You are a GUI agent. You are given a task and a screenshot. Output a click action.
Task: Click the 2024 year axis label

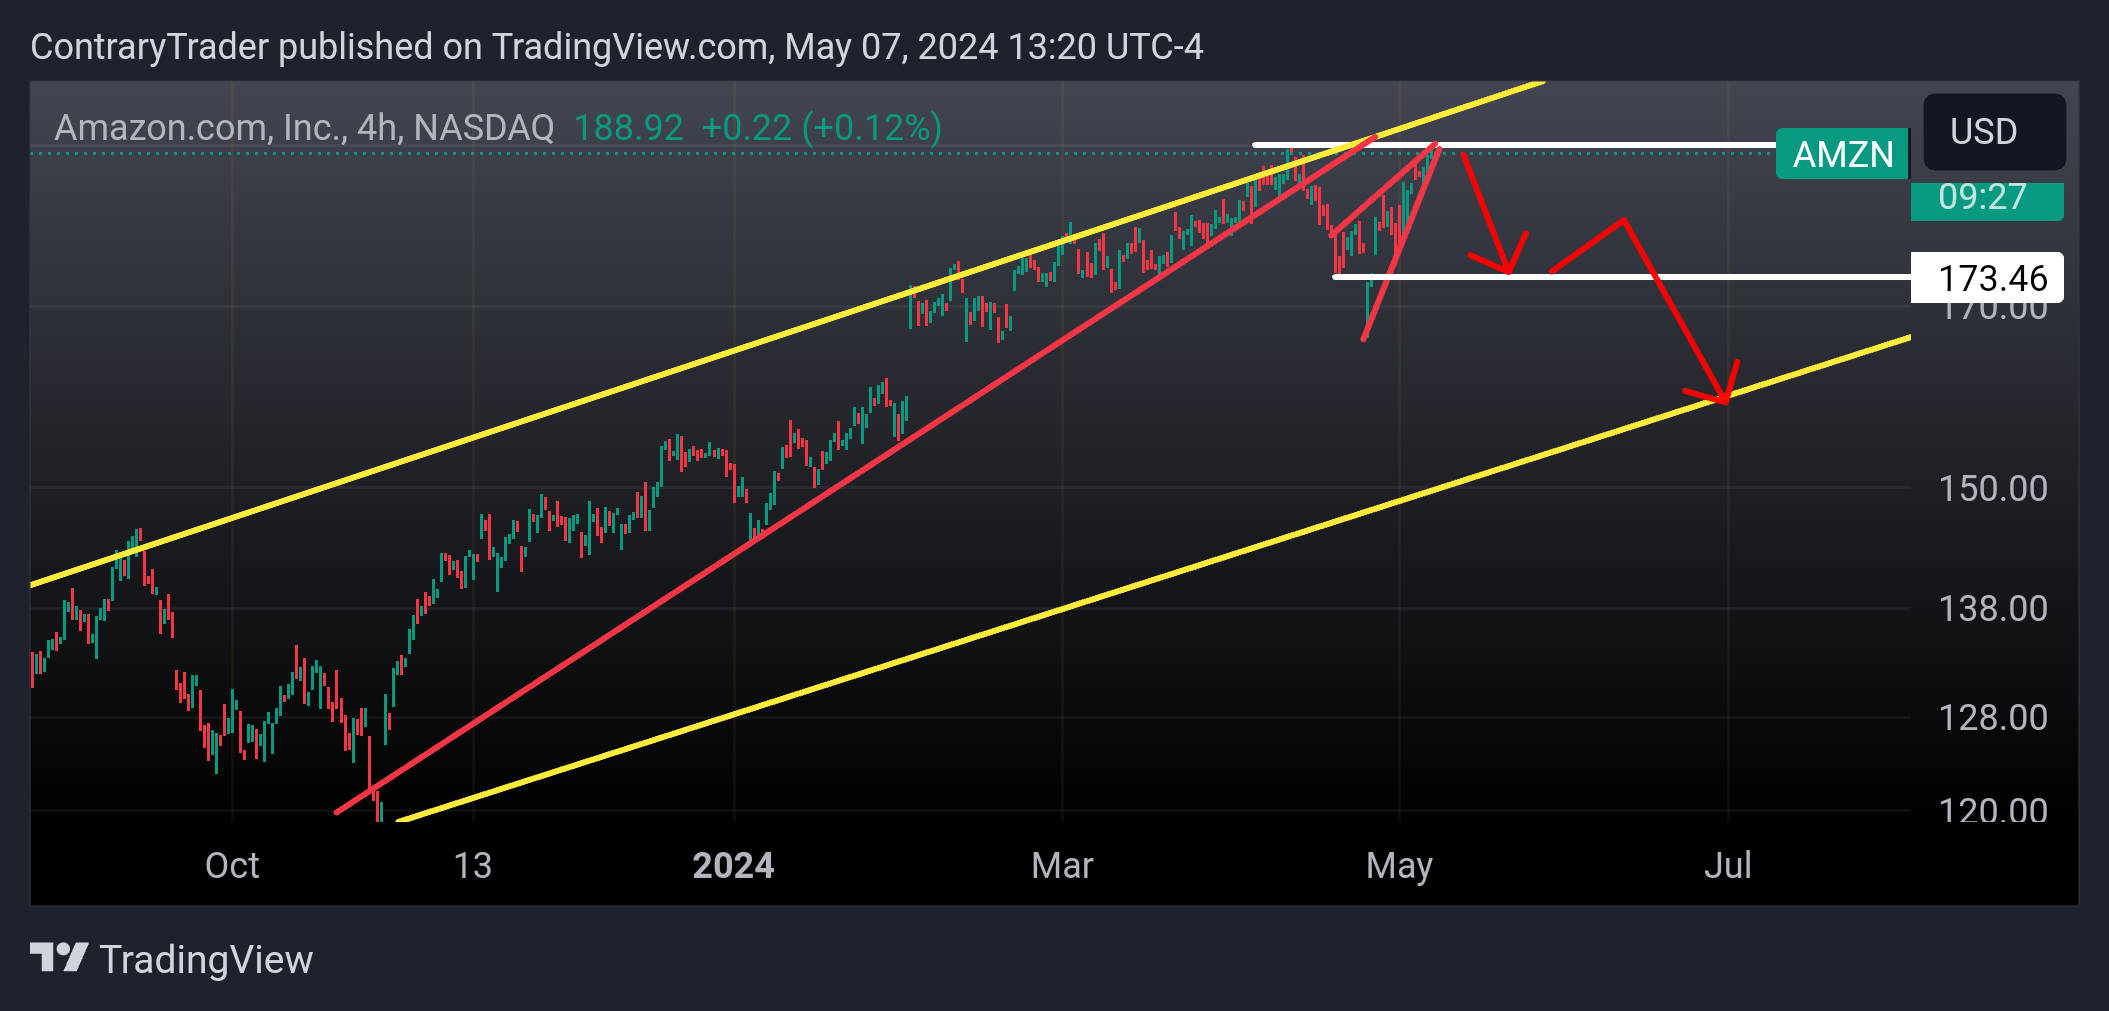coord(733,865)
